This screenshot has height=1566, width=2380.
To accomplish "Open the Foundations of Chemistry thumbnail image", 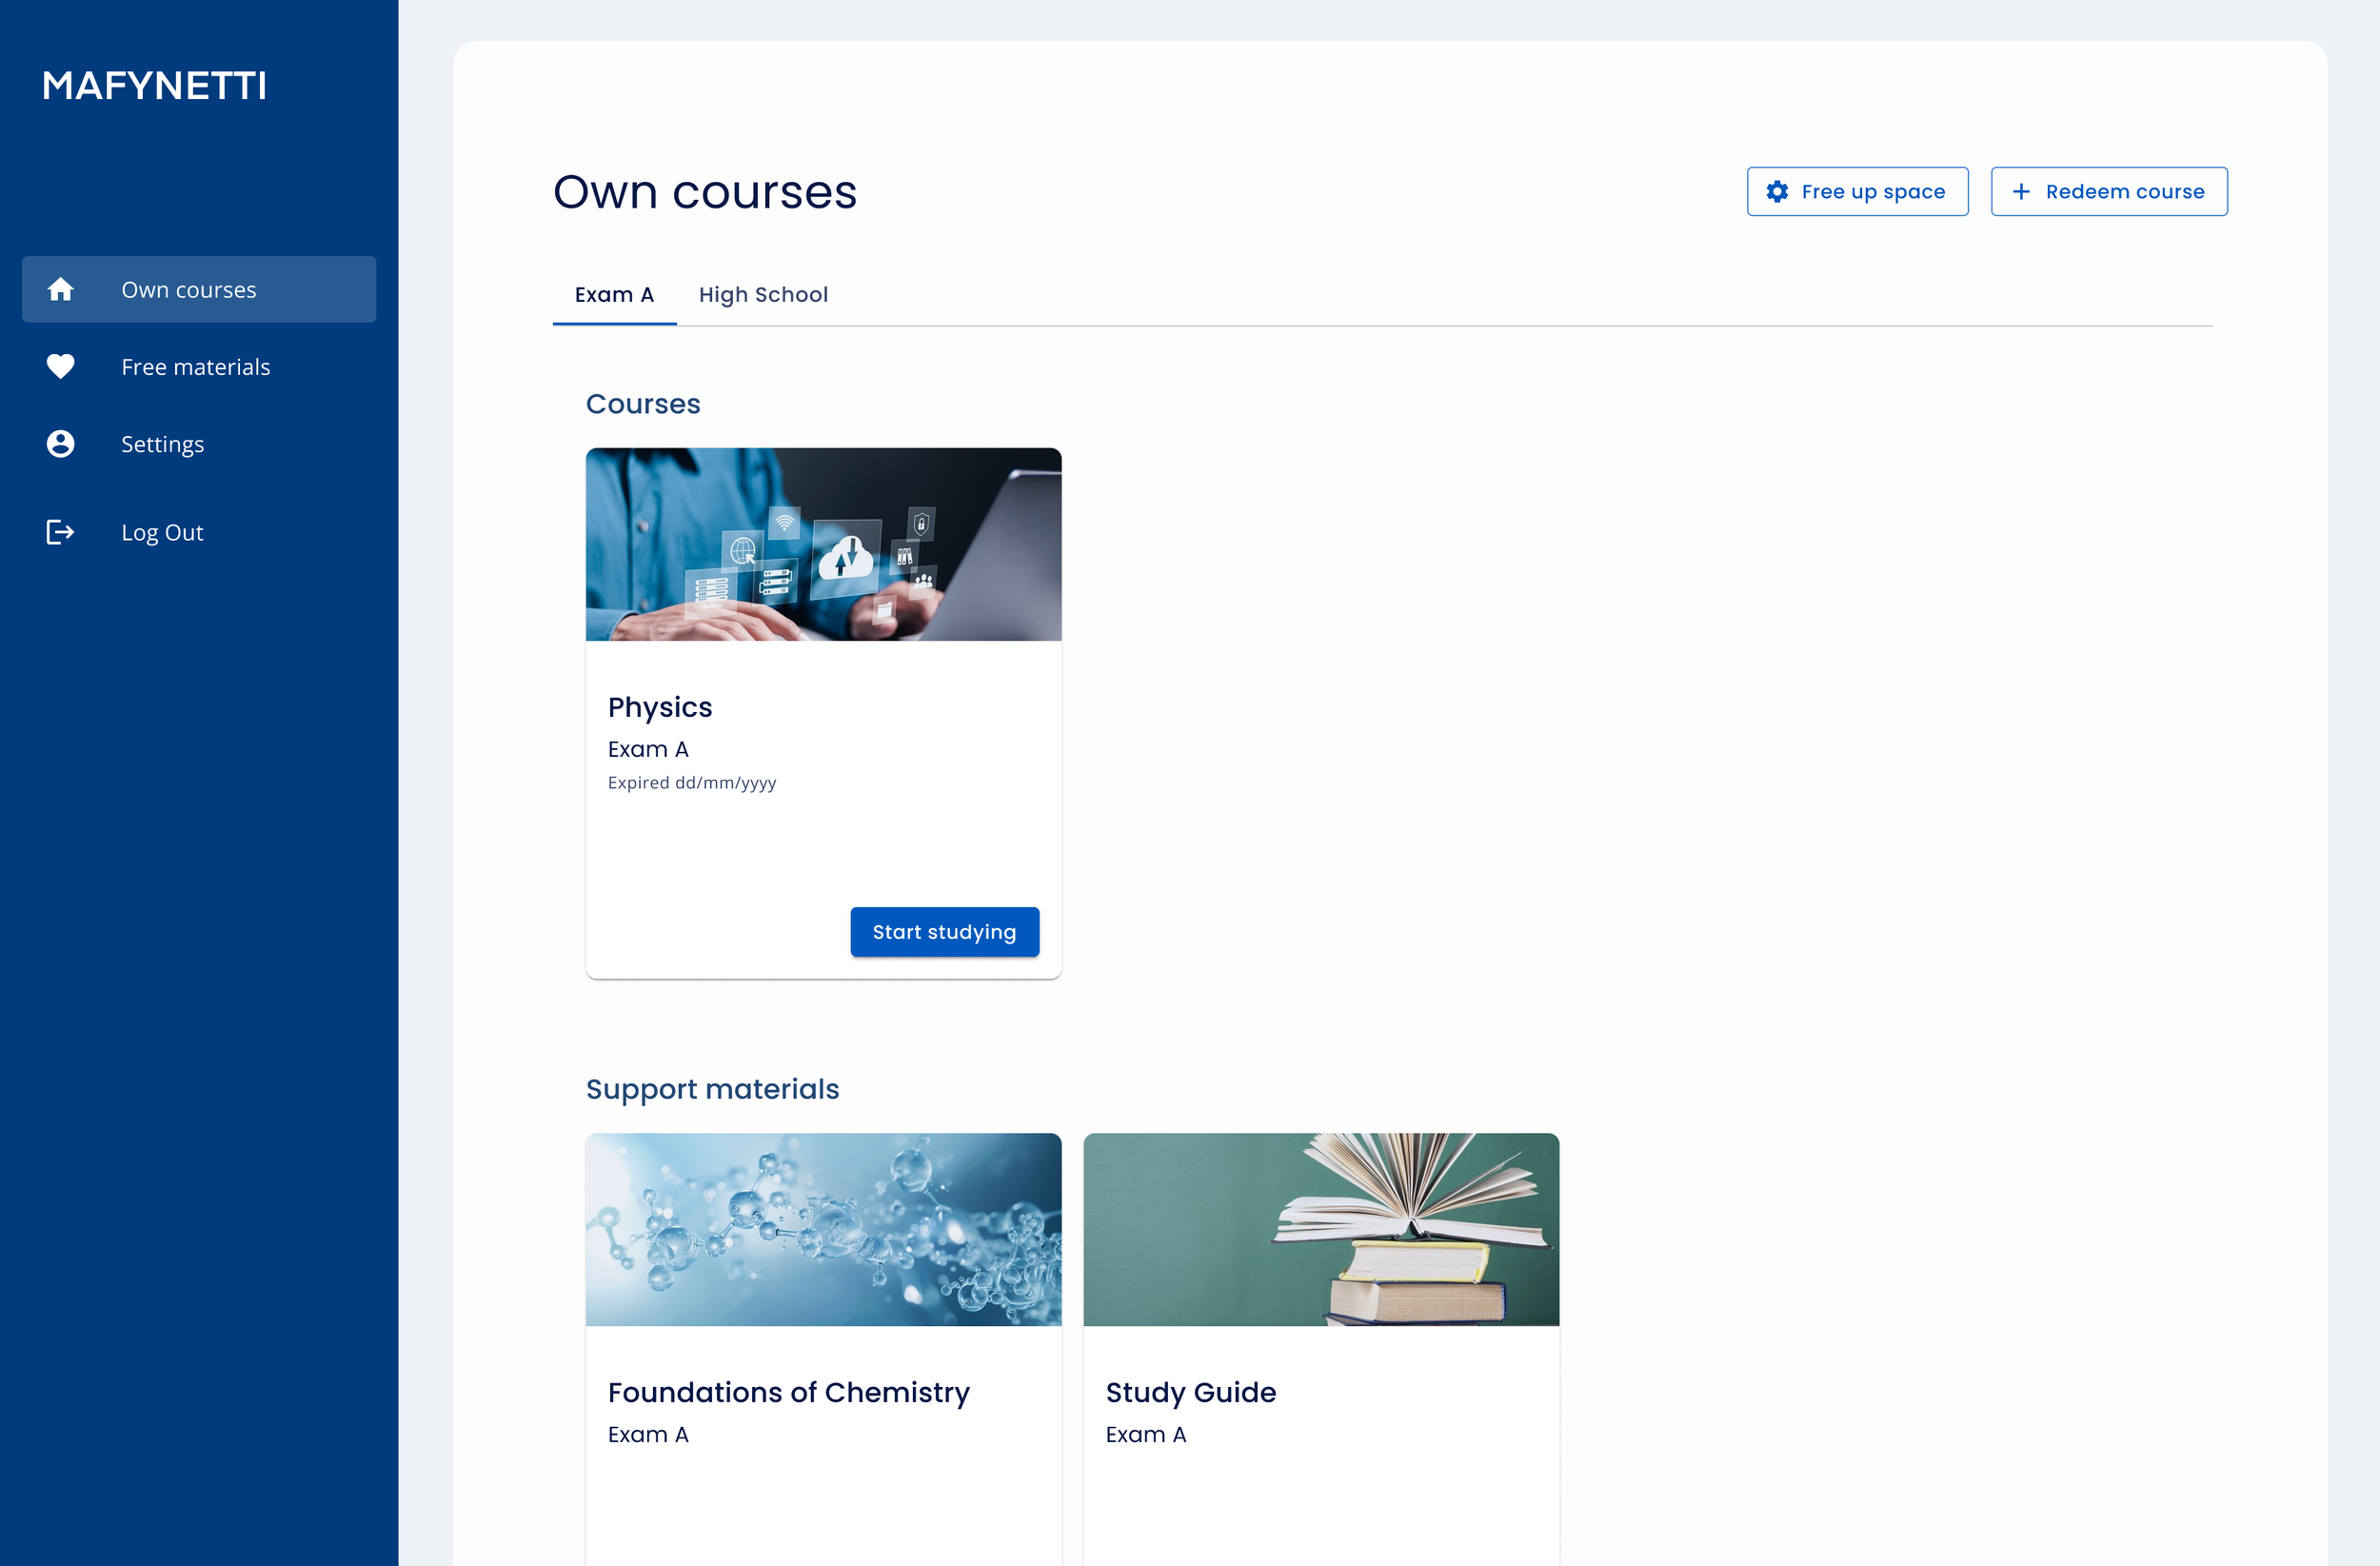I will (823, 1229).
